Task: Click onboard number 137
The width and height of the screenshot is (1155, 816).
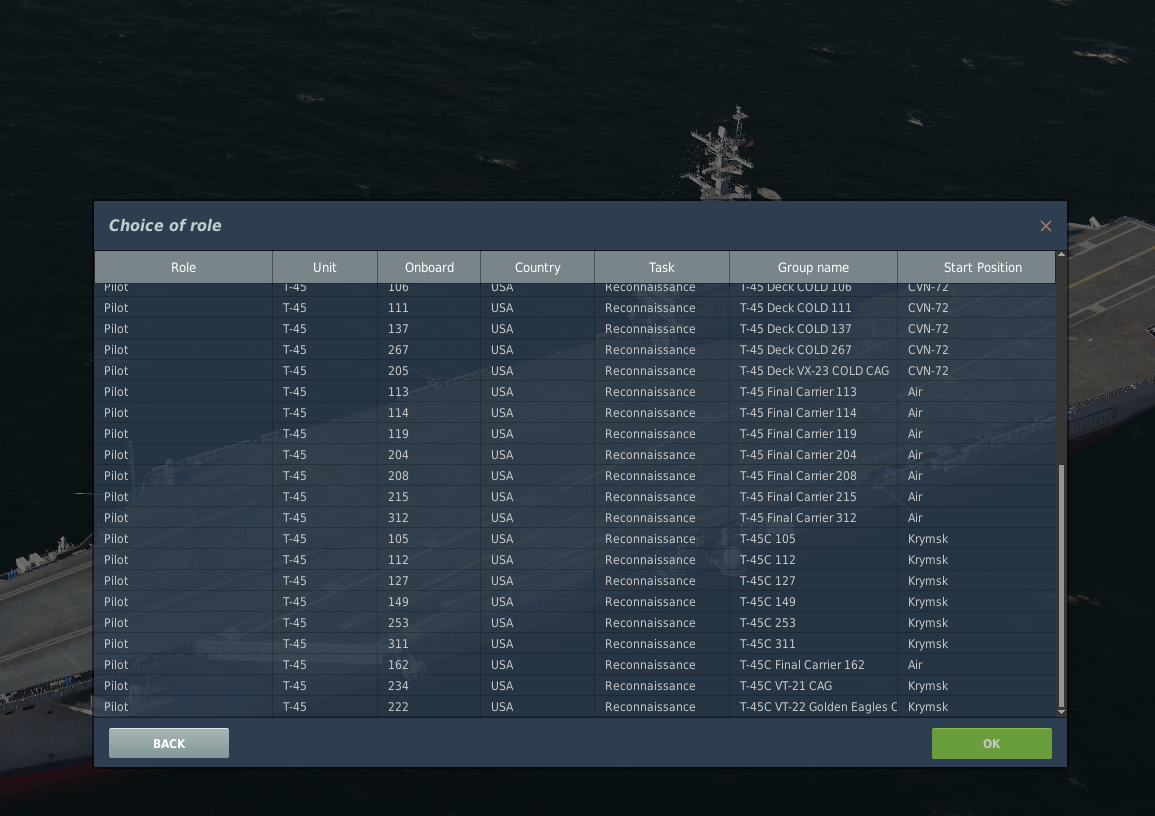Action: tap(398, 328)
